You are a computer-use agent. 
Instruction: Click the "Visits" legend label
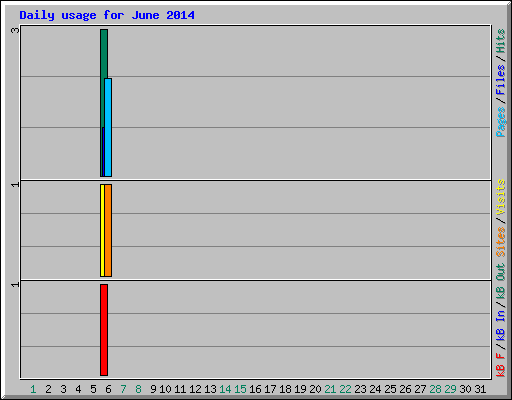pos(500,197)
